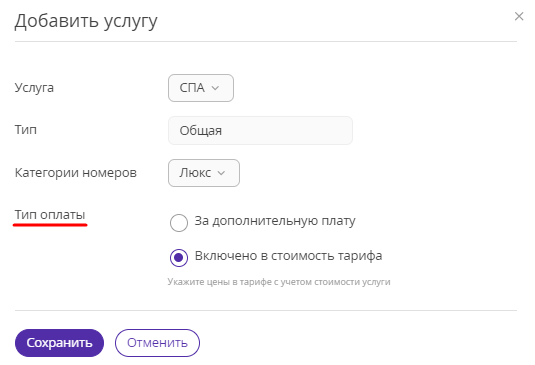Save the service with Сохранить
Screen dimensions: 535x365
click(59, 343)
